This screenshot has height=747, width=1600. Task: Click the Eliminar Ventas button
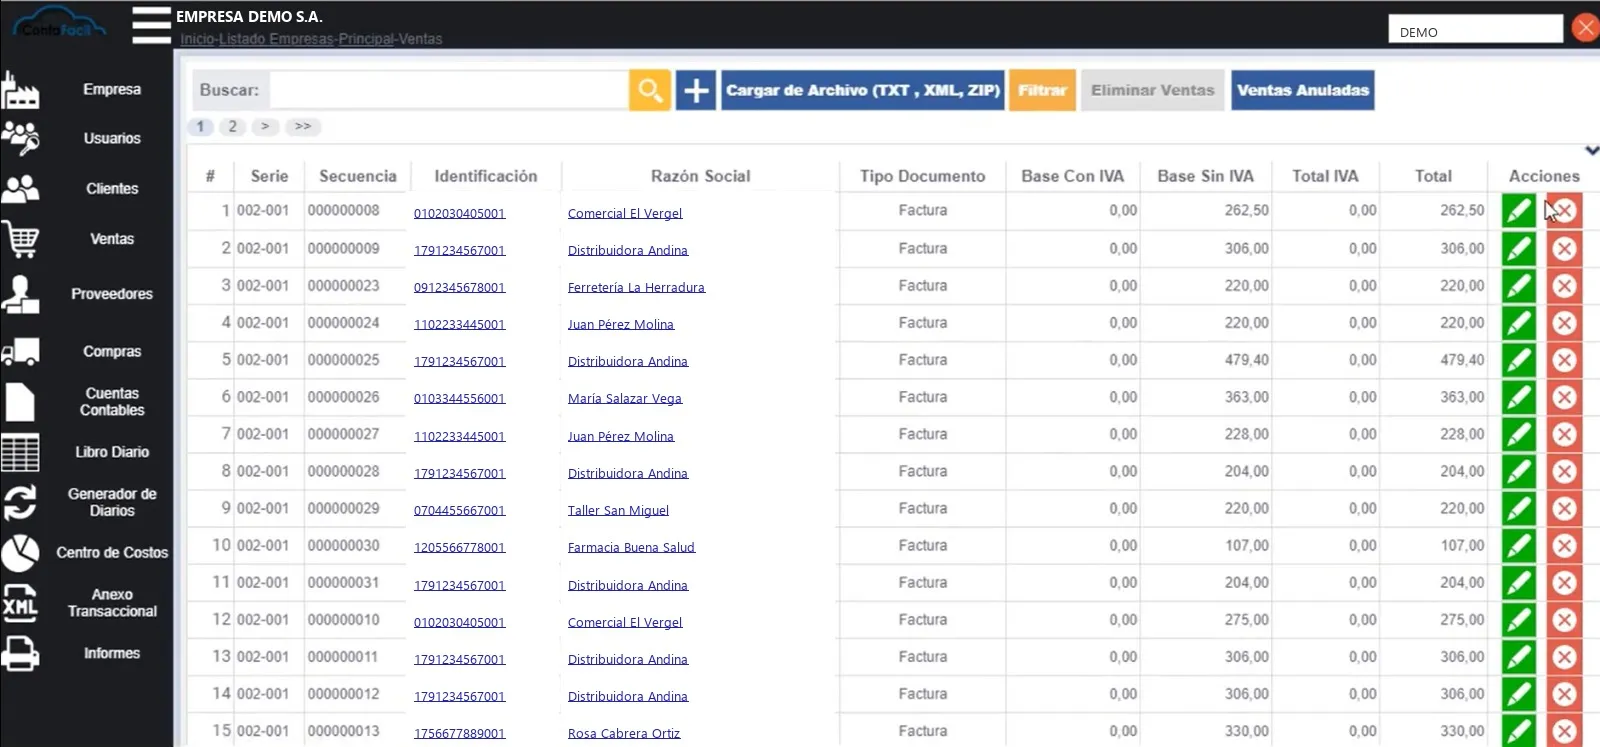(1153, 90)
